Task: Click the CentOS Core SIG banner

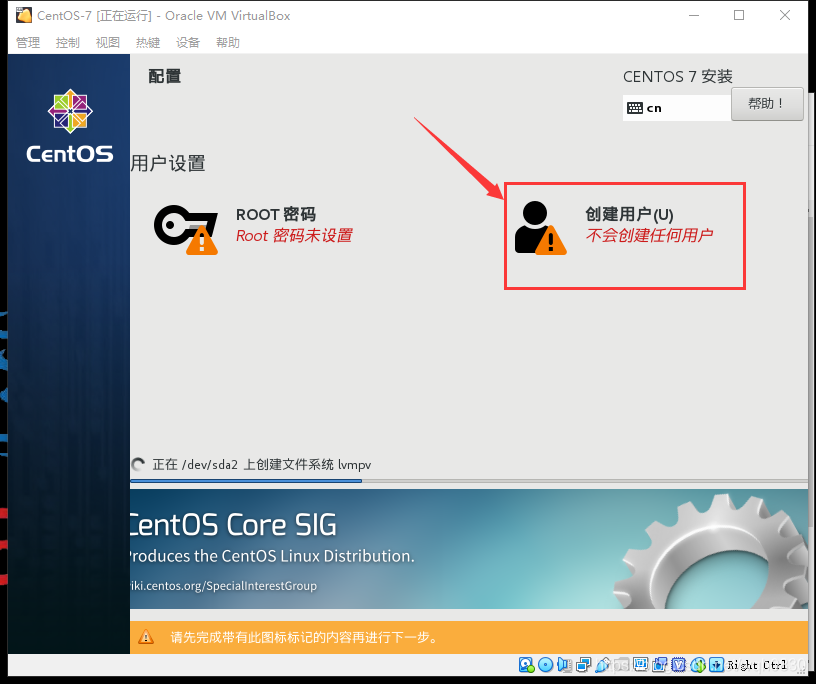Action: 468,549
